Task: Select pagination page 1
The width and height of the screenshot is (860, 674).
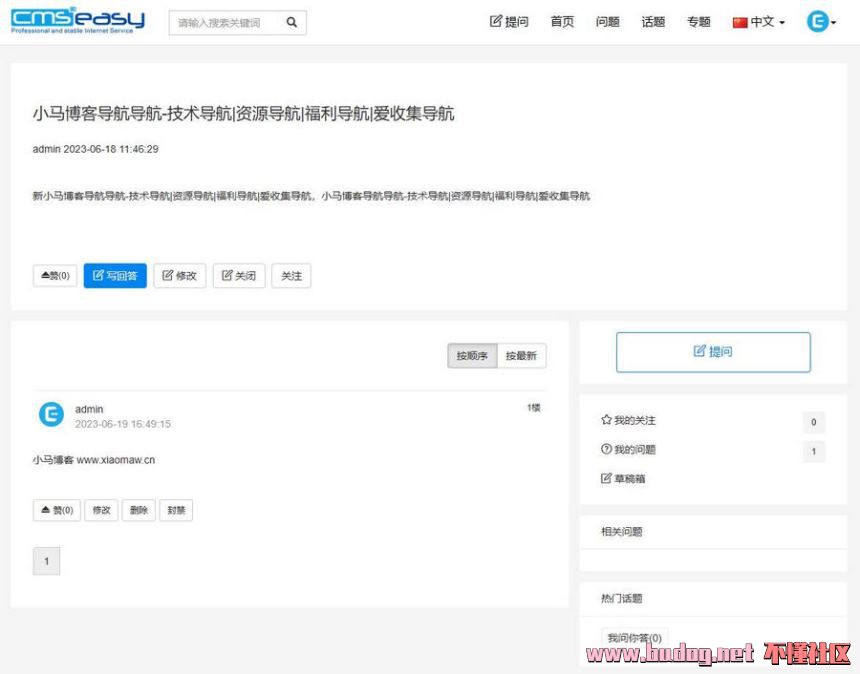Action: (47, 561)
